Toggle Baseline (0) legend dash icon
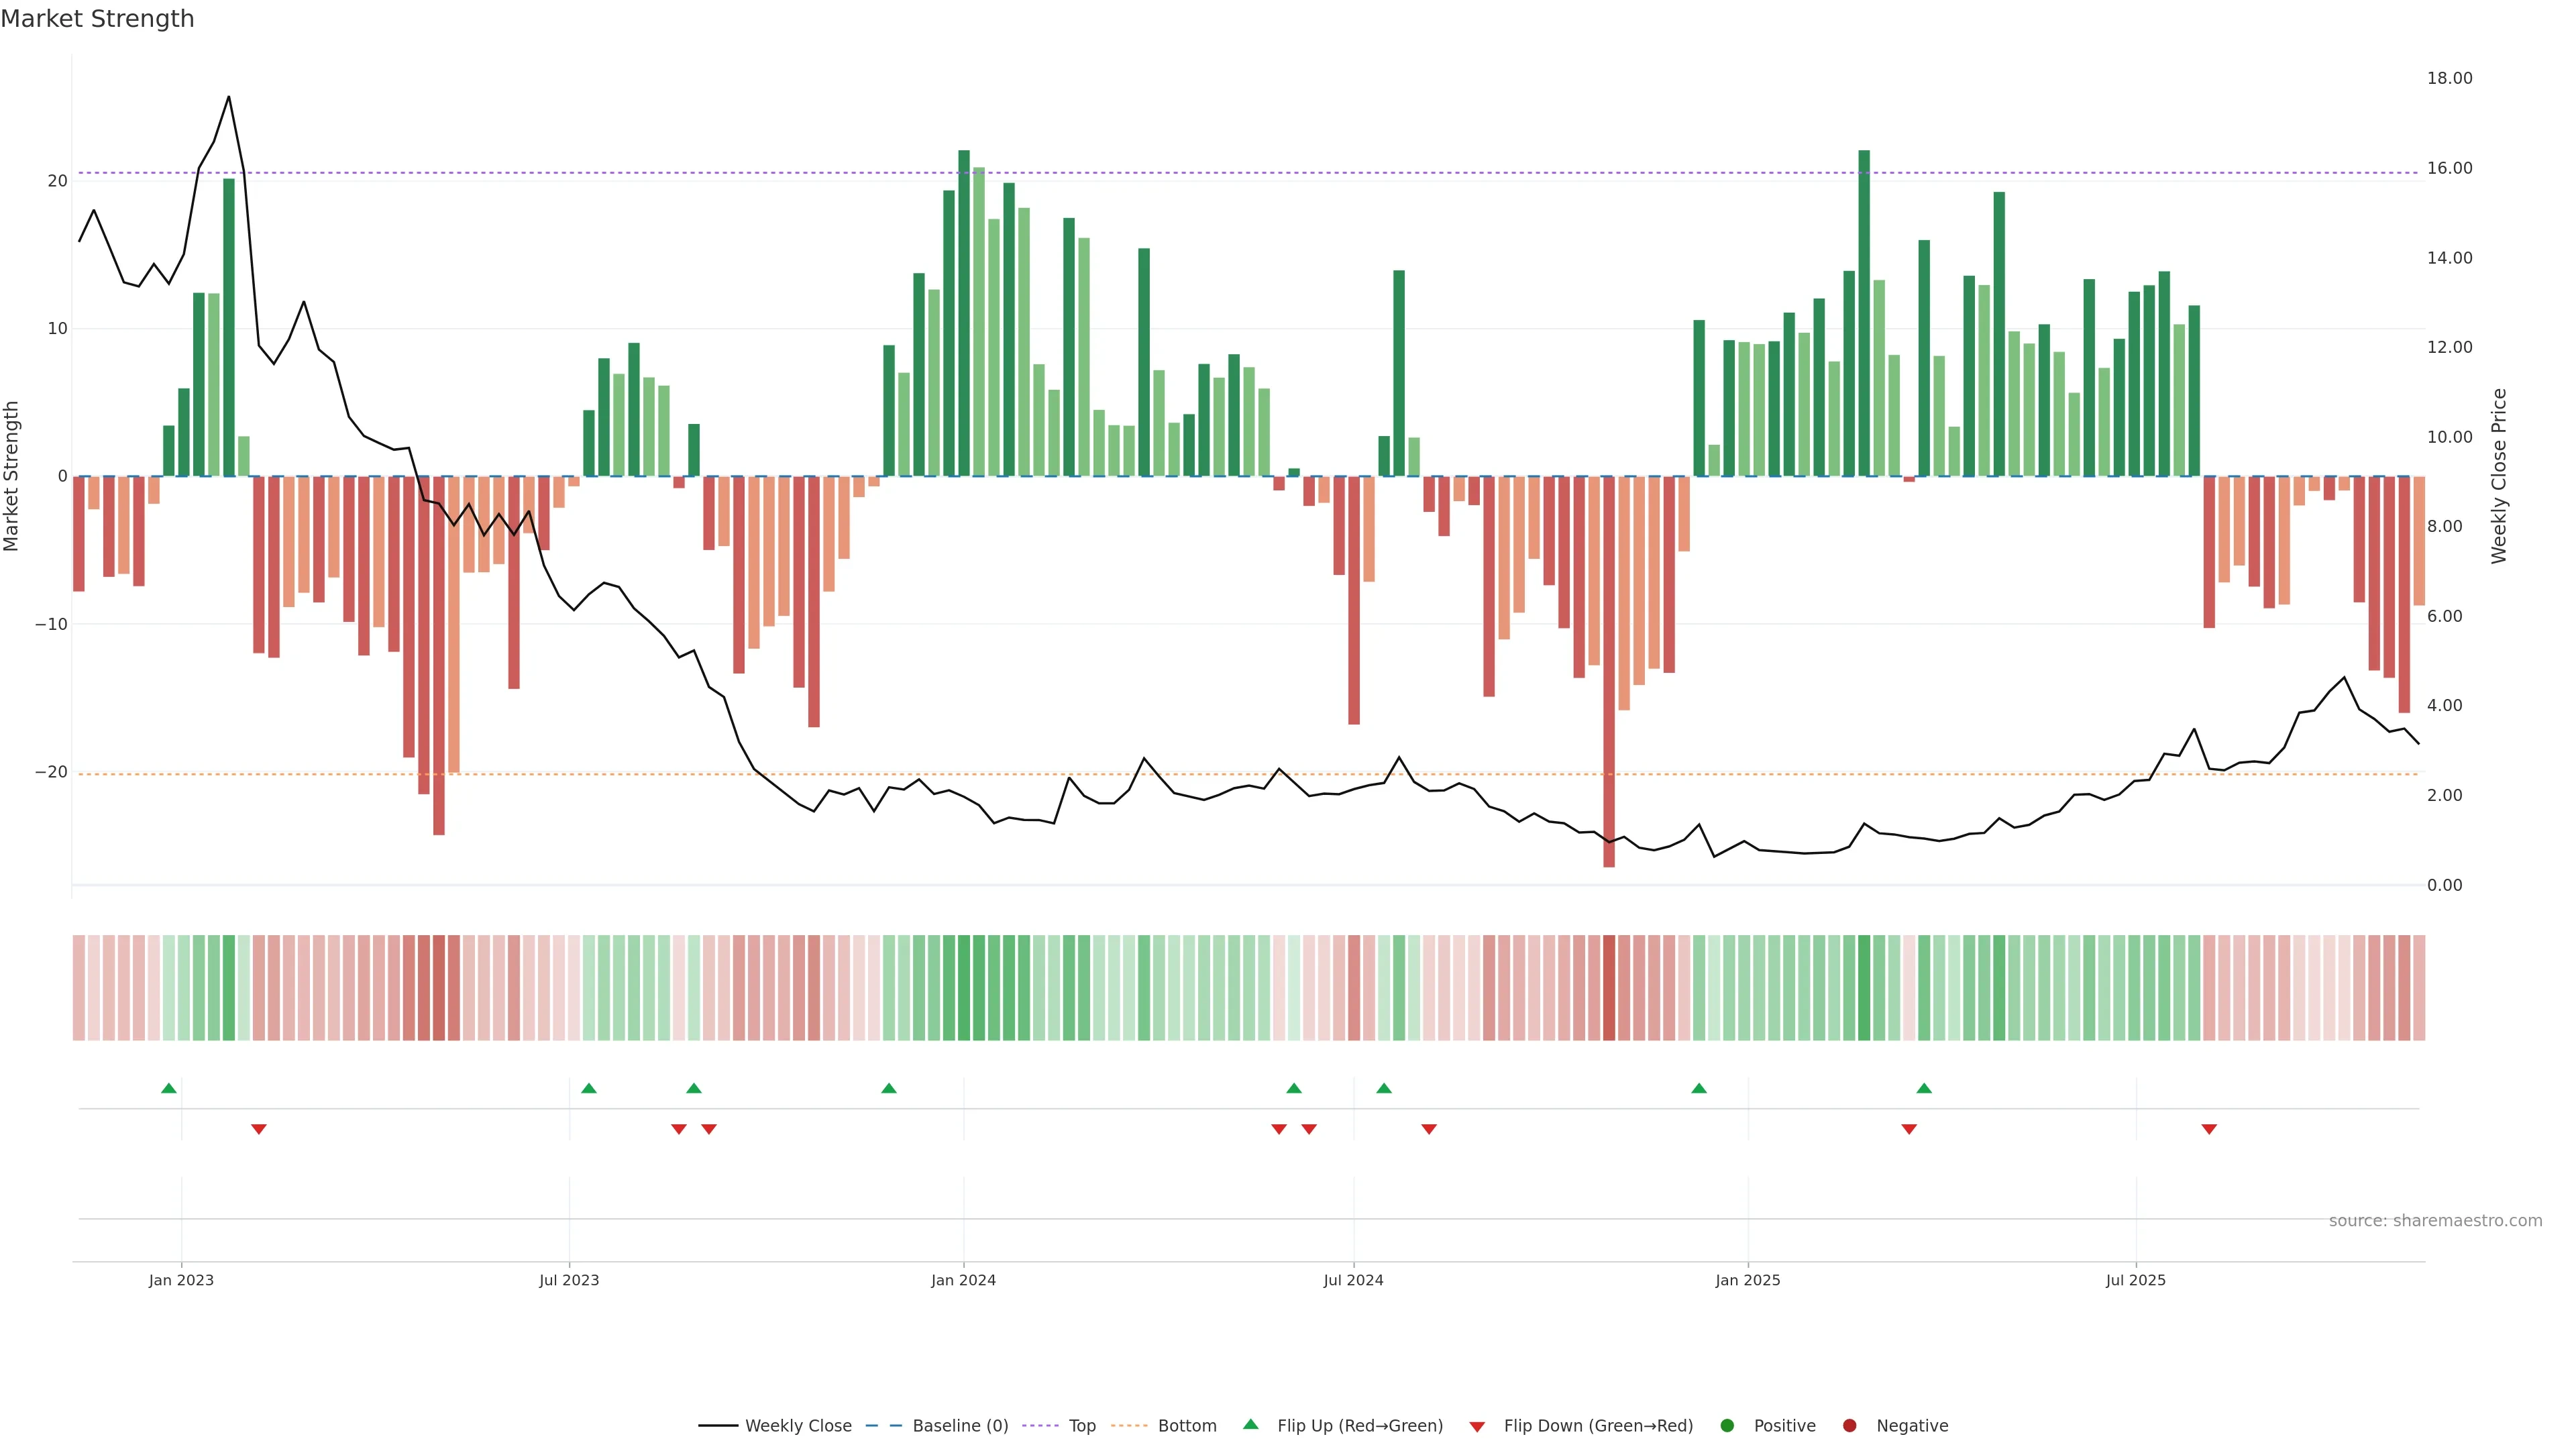This screenshot has height=1449, width=2576. pyautogui.click(x=883, y=1425)
